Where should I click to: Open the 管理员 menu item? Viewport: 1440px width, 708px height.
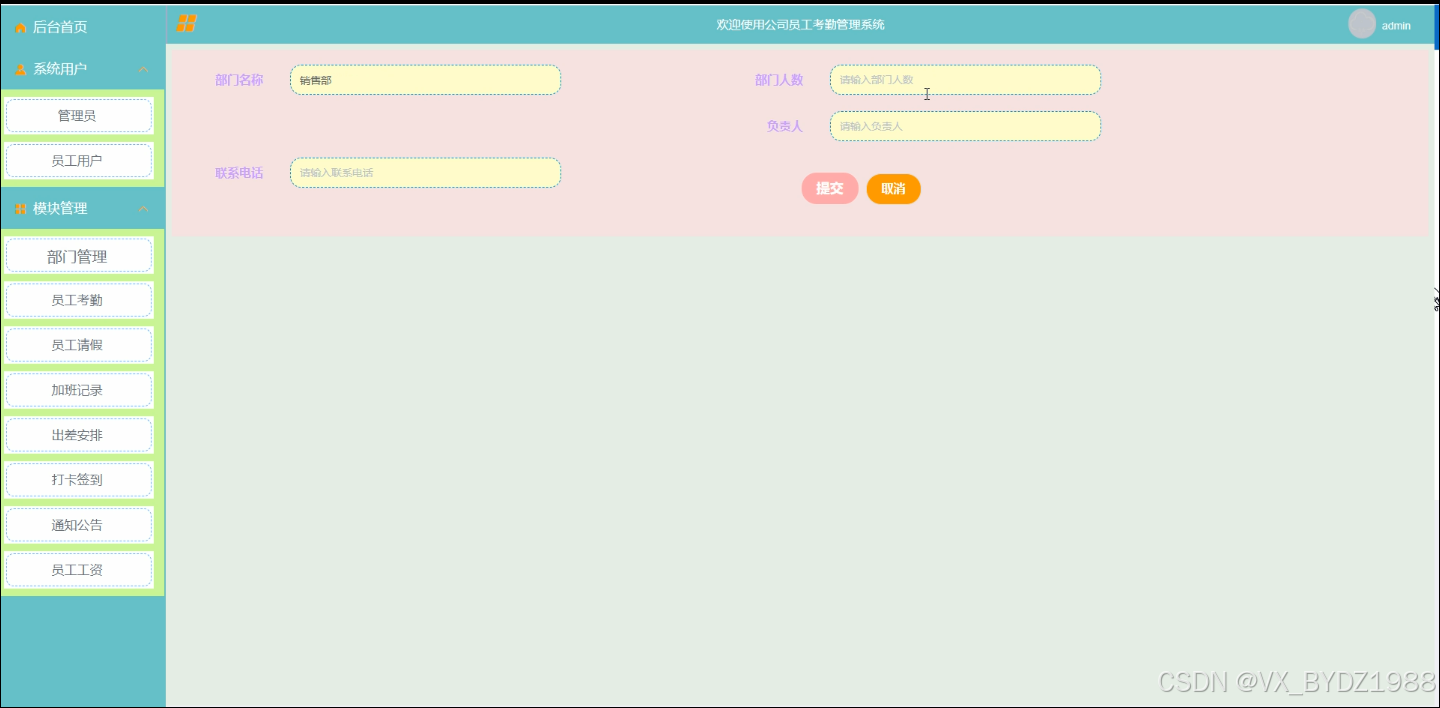click(x=78, y=116)
